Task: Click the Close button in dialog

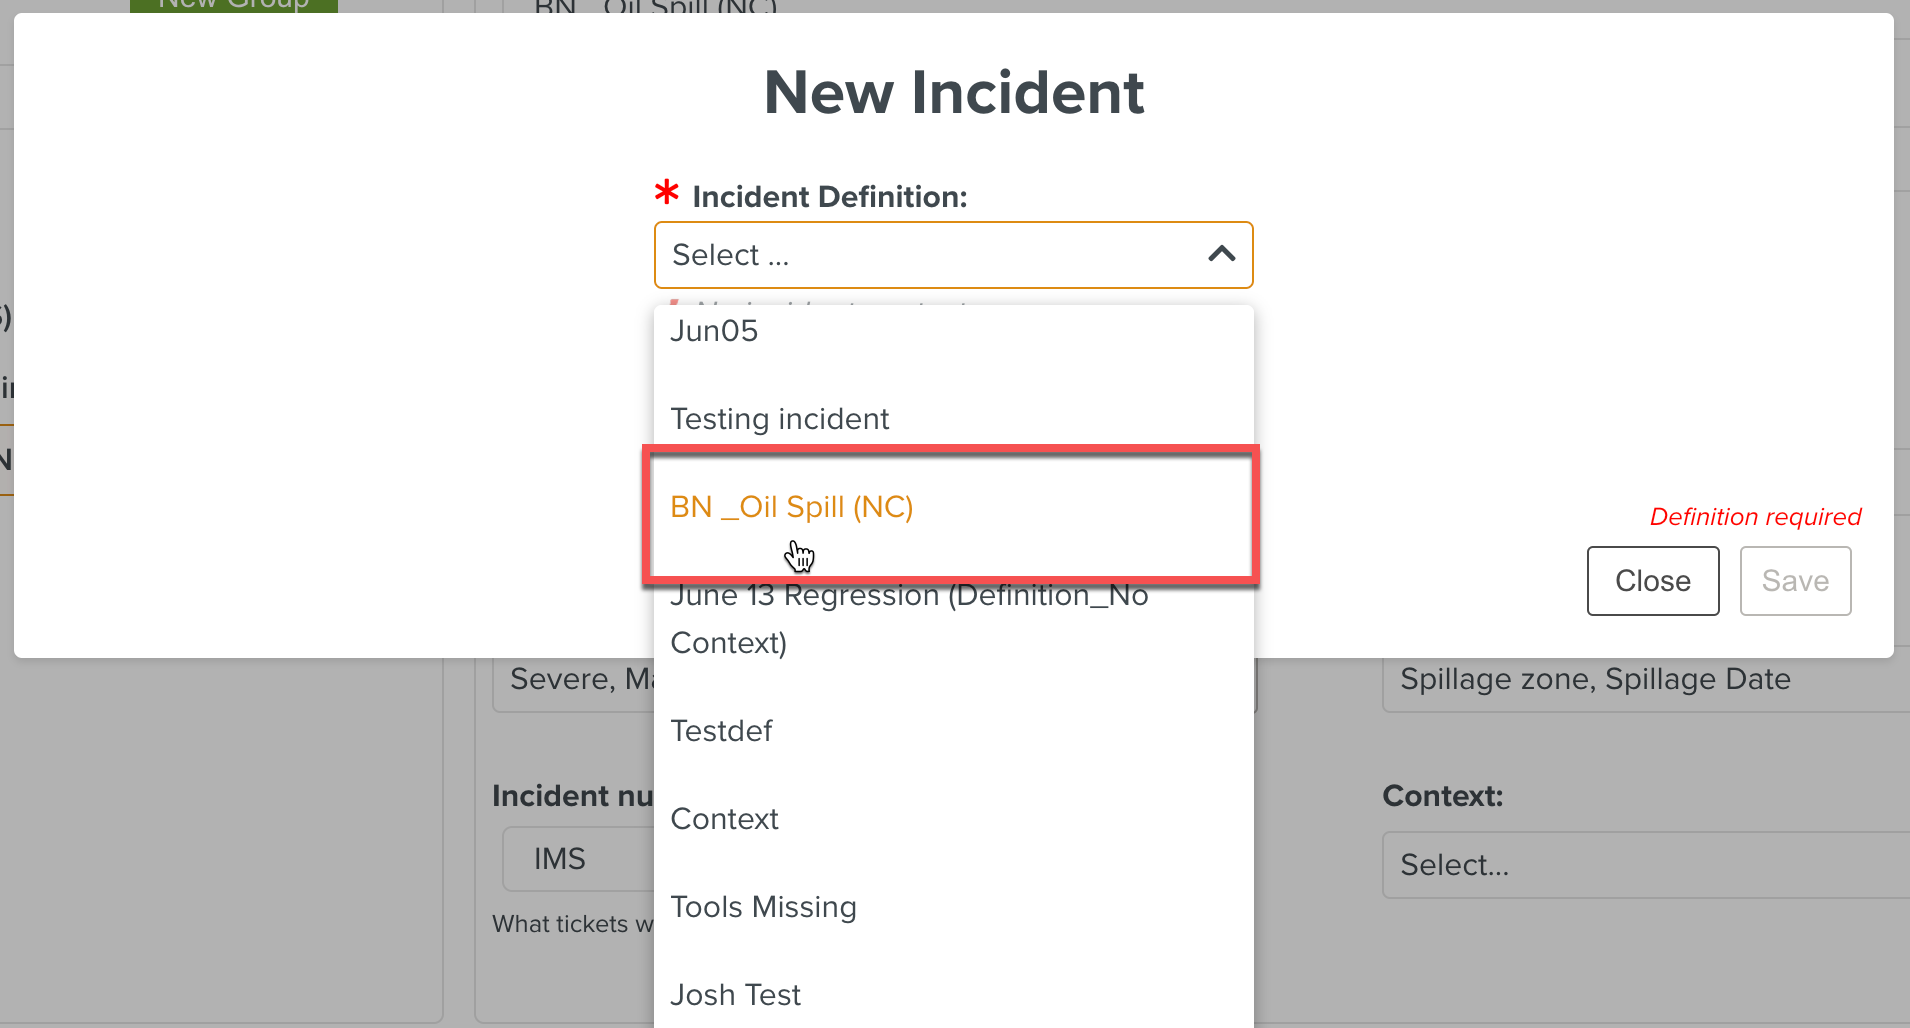Action: tap(1653, 581)
